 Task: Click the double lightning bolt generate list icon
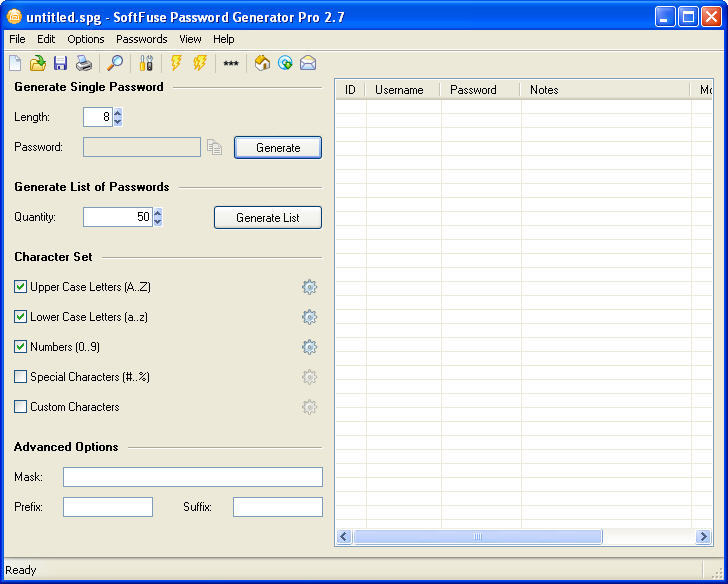pyautogui.click(x=200, y=63)
